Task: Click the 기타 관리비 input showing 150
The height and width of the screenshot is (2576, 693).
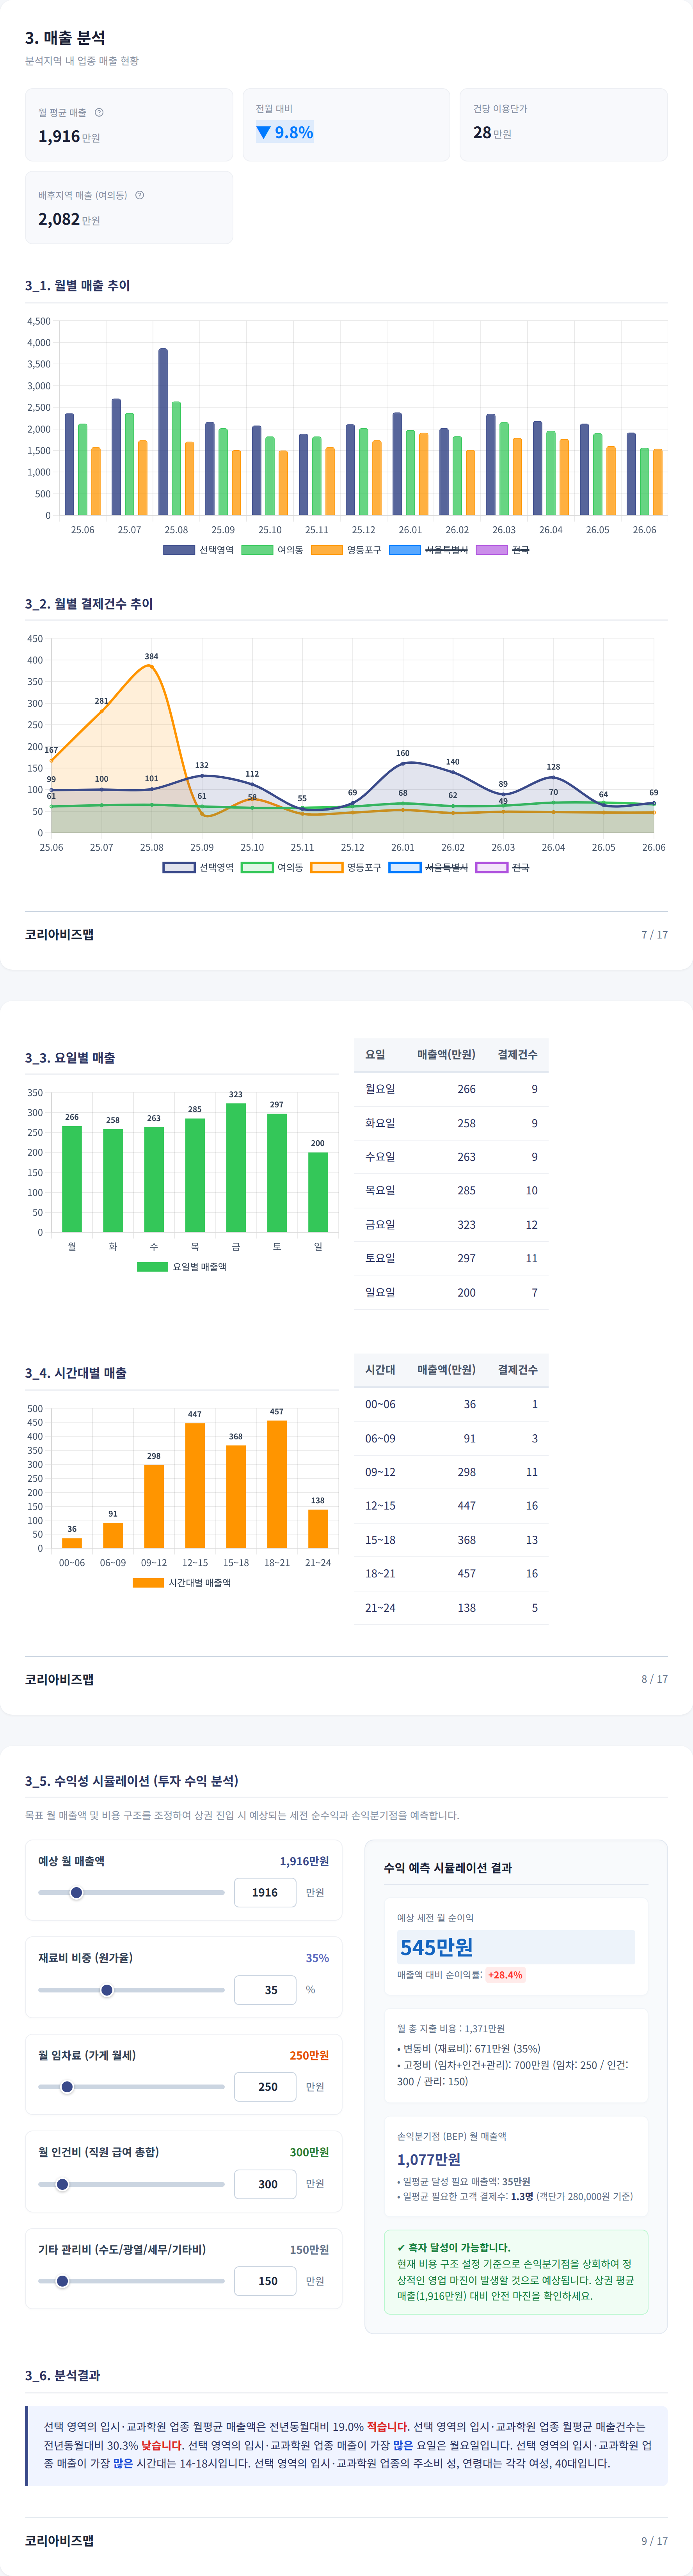Action: tap(265, 2281)
